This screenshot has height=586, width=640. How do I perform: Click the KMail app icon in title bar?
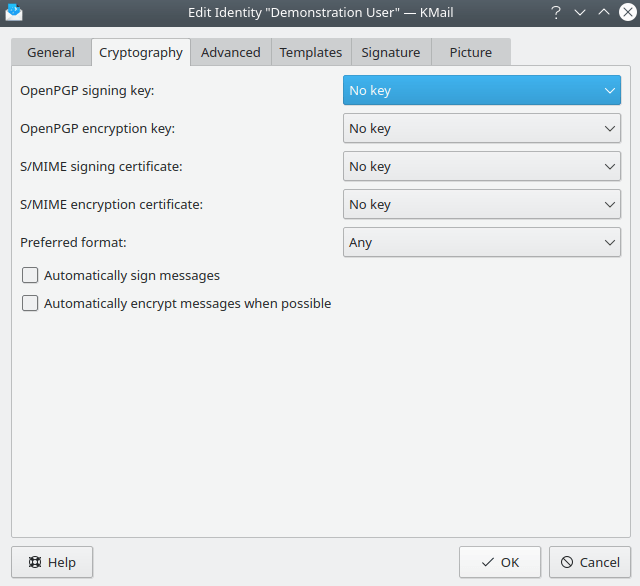(14, 12)
